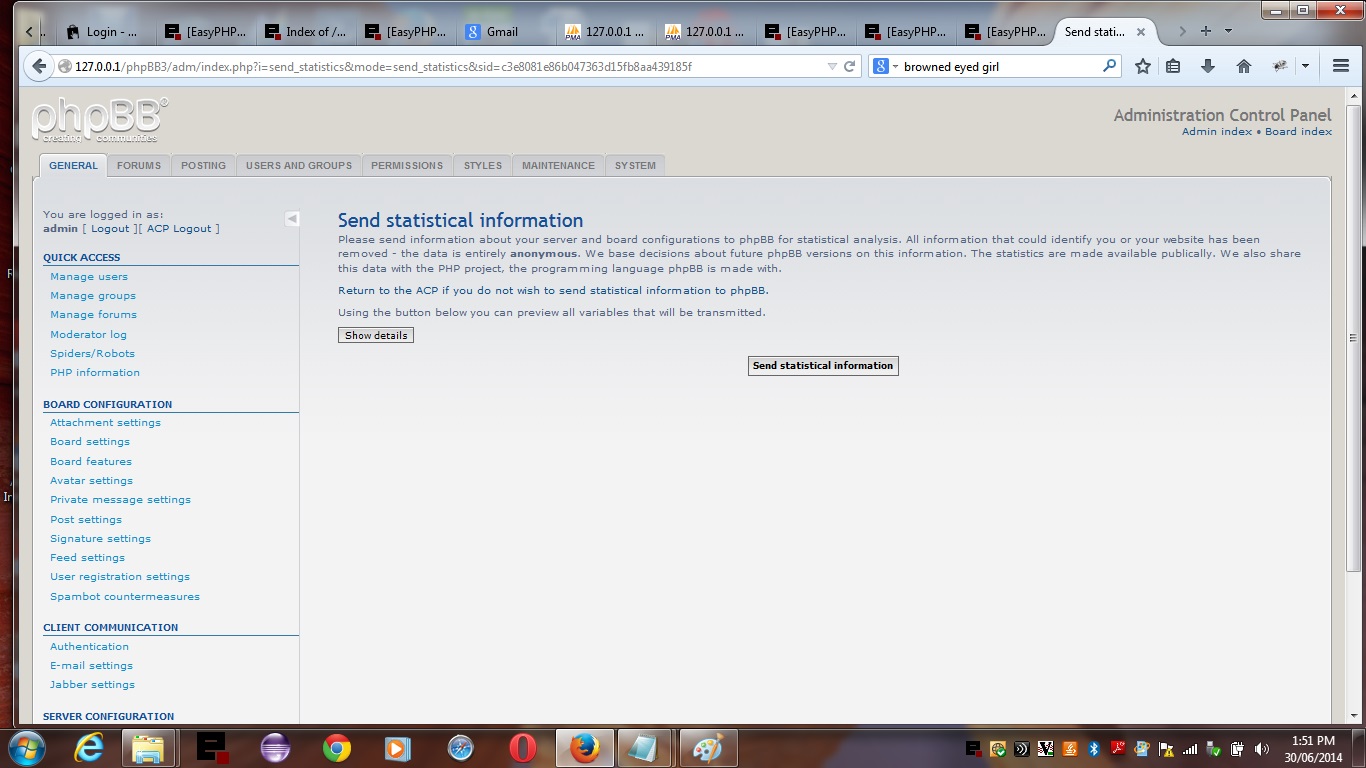Switch to the Forums tab
This screenshot has height=768, width=1366.
tap(139, 166)
